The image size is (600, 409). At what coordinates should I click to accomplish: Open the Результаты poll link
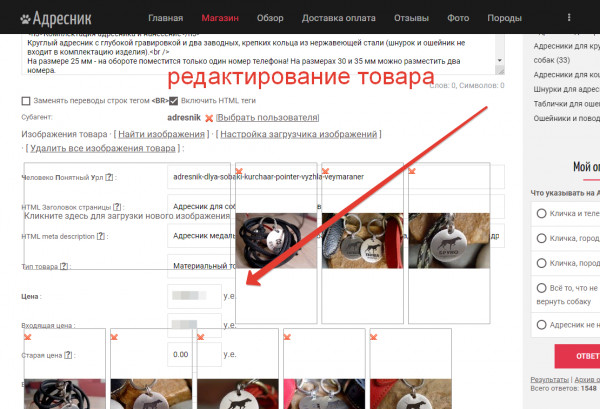[549, 380]
